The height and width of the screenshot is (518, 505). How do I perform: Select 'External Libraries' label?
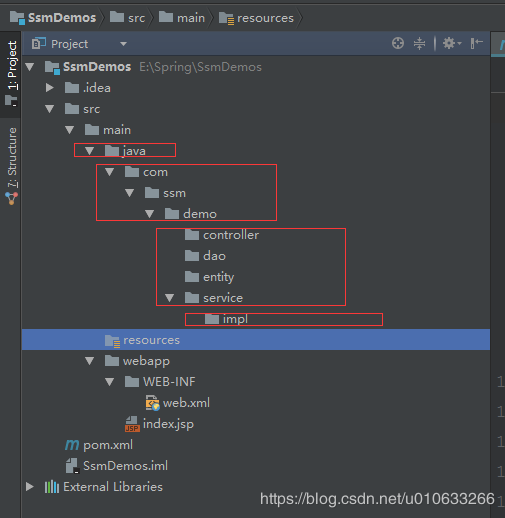point(113,487)
